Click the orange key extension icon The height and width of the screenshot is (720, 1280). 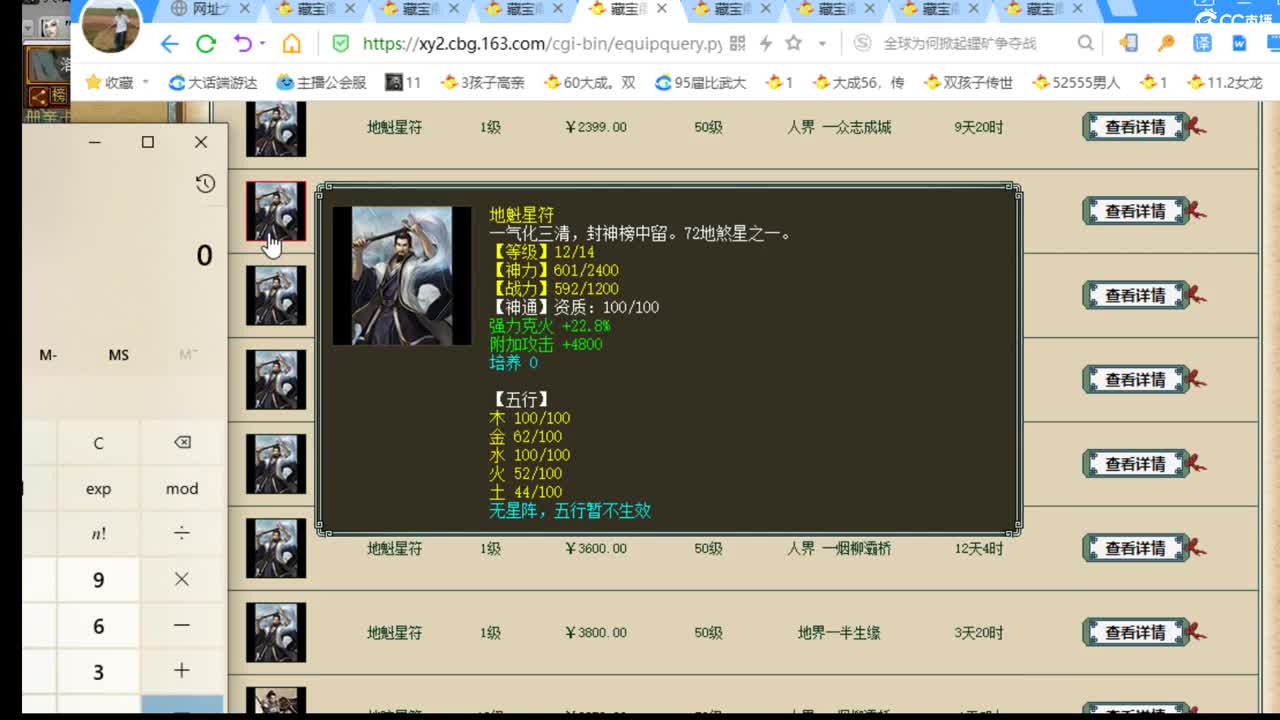coord(1166,44)
